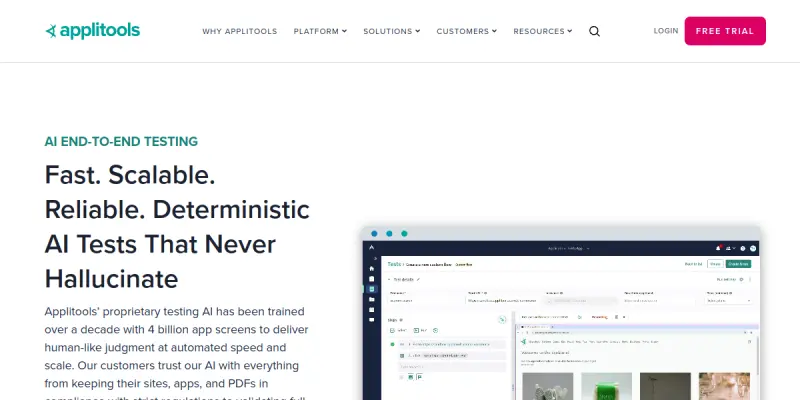
Task: Click the 'Tests' breadcrumb in product screenshot
Action: (394, 264)
